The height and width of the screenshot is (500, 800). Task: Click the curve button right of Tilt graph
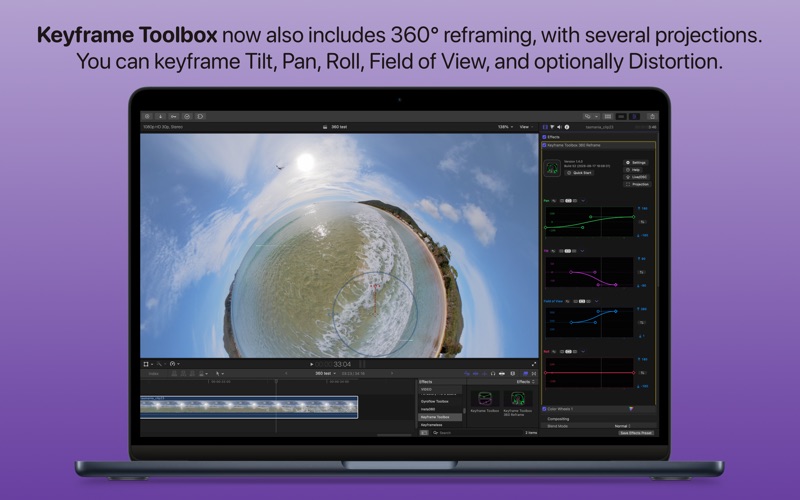click(x=642, y=272)
